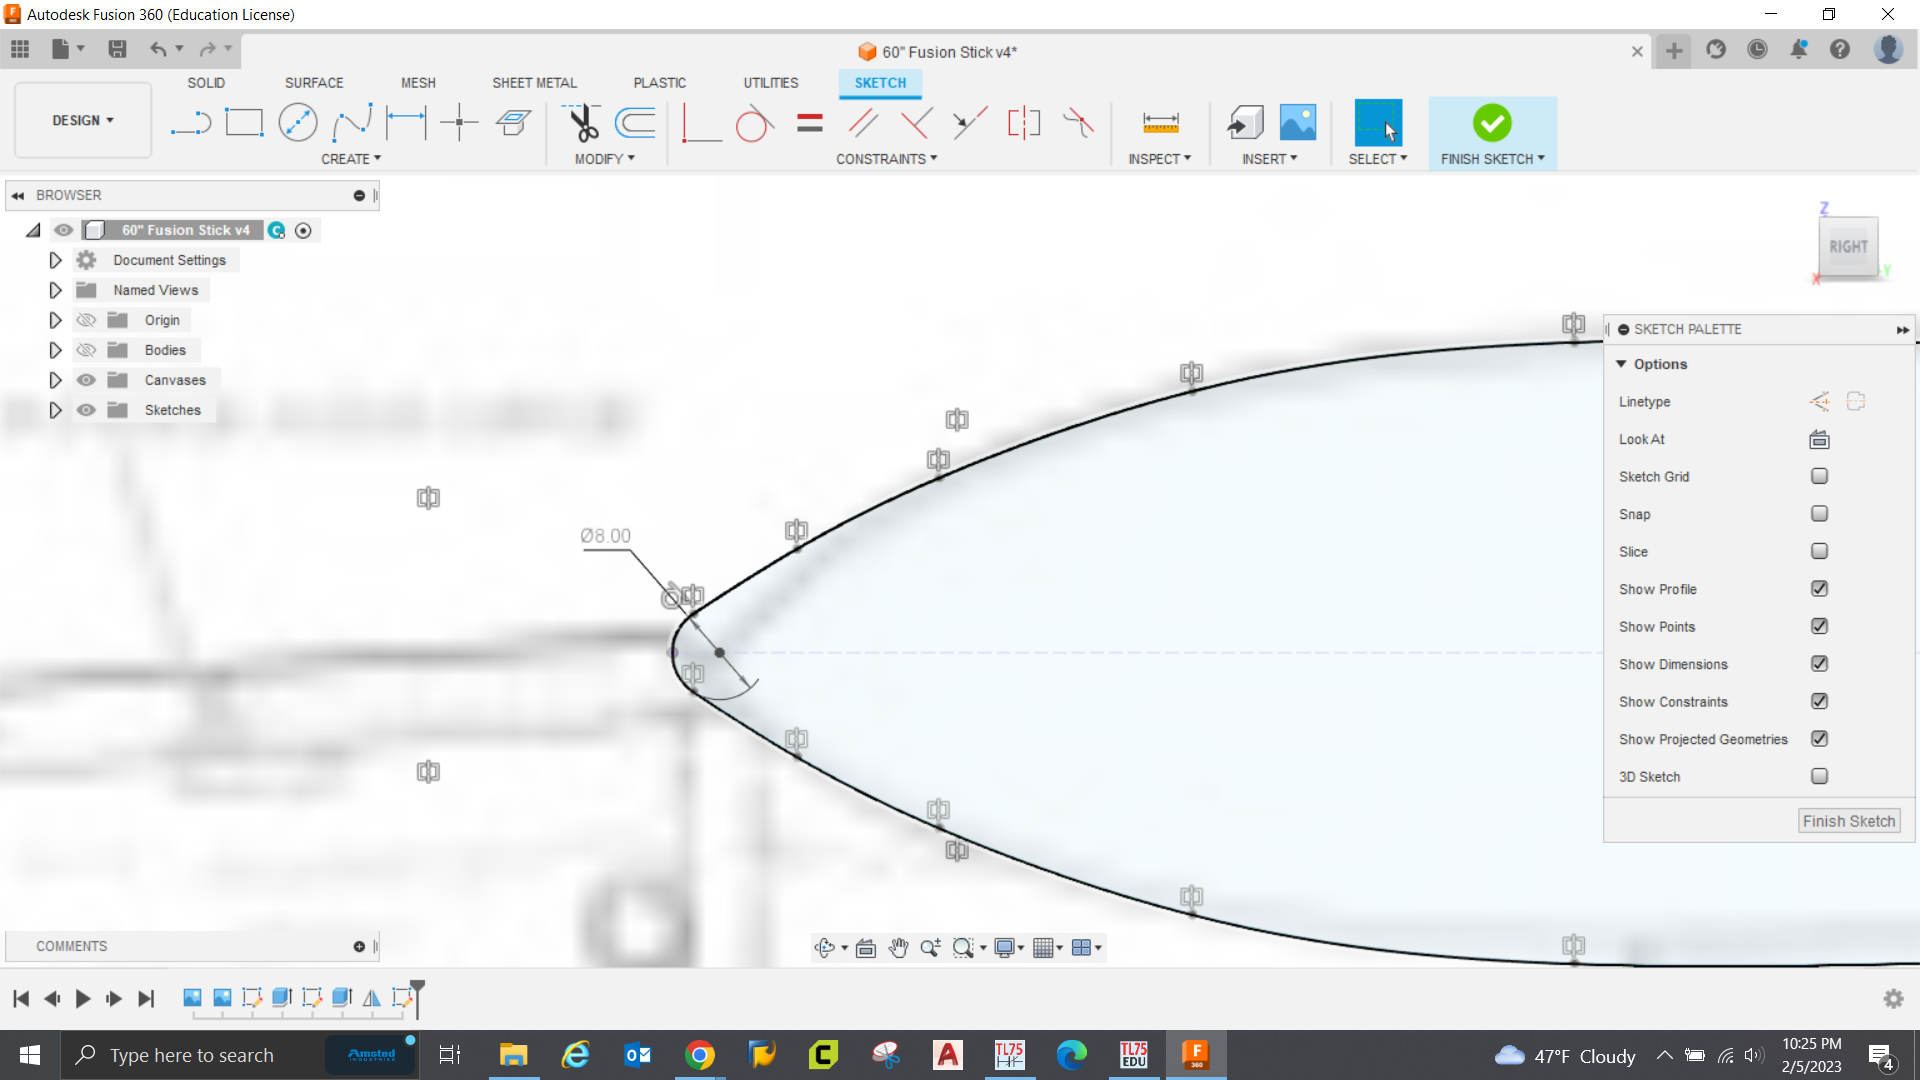
Task: Click the Orbit icon in navigation bar
Action: pyautogui.click(x=825, y=947)
